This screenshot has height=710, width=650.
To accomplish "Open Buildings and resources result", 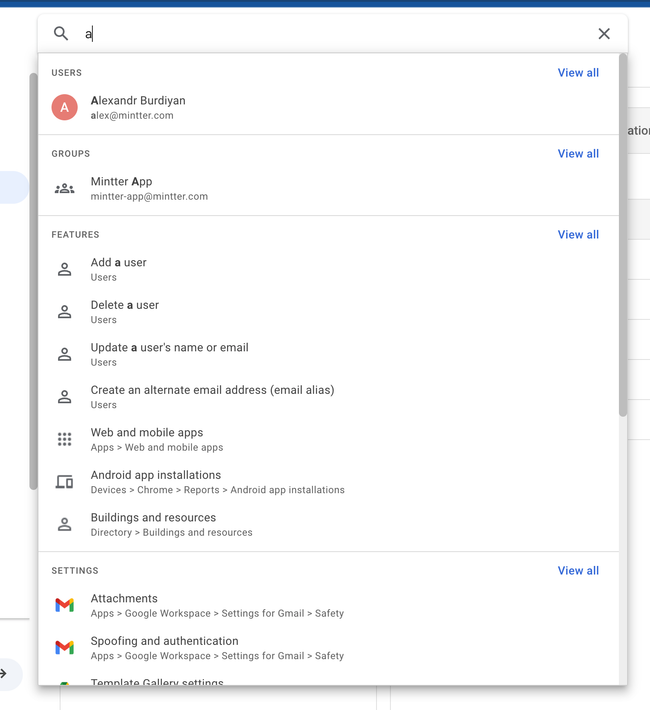I will click(153, 518).
